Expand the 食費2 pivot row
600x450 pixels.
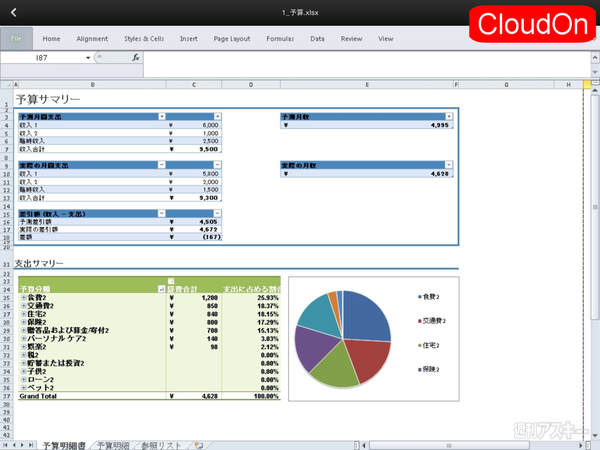(24, 297)
